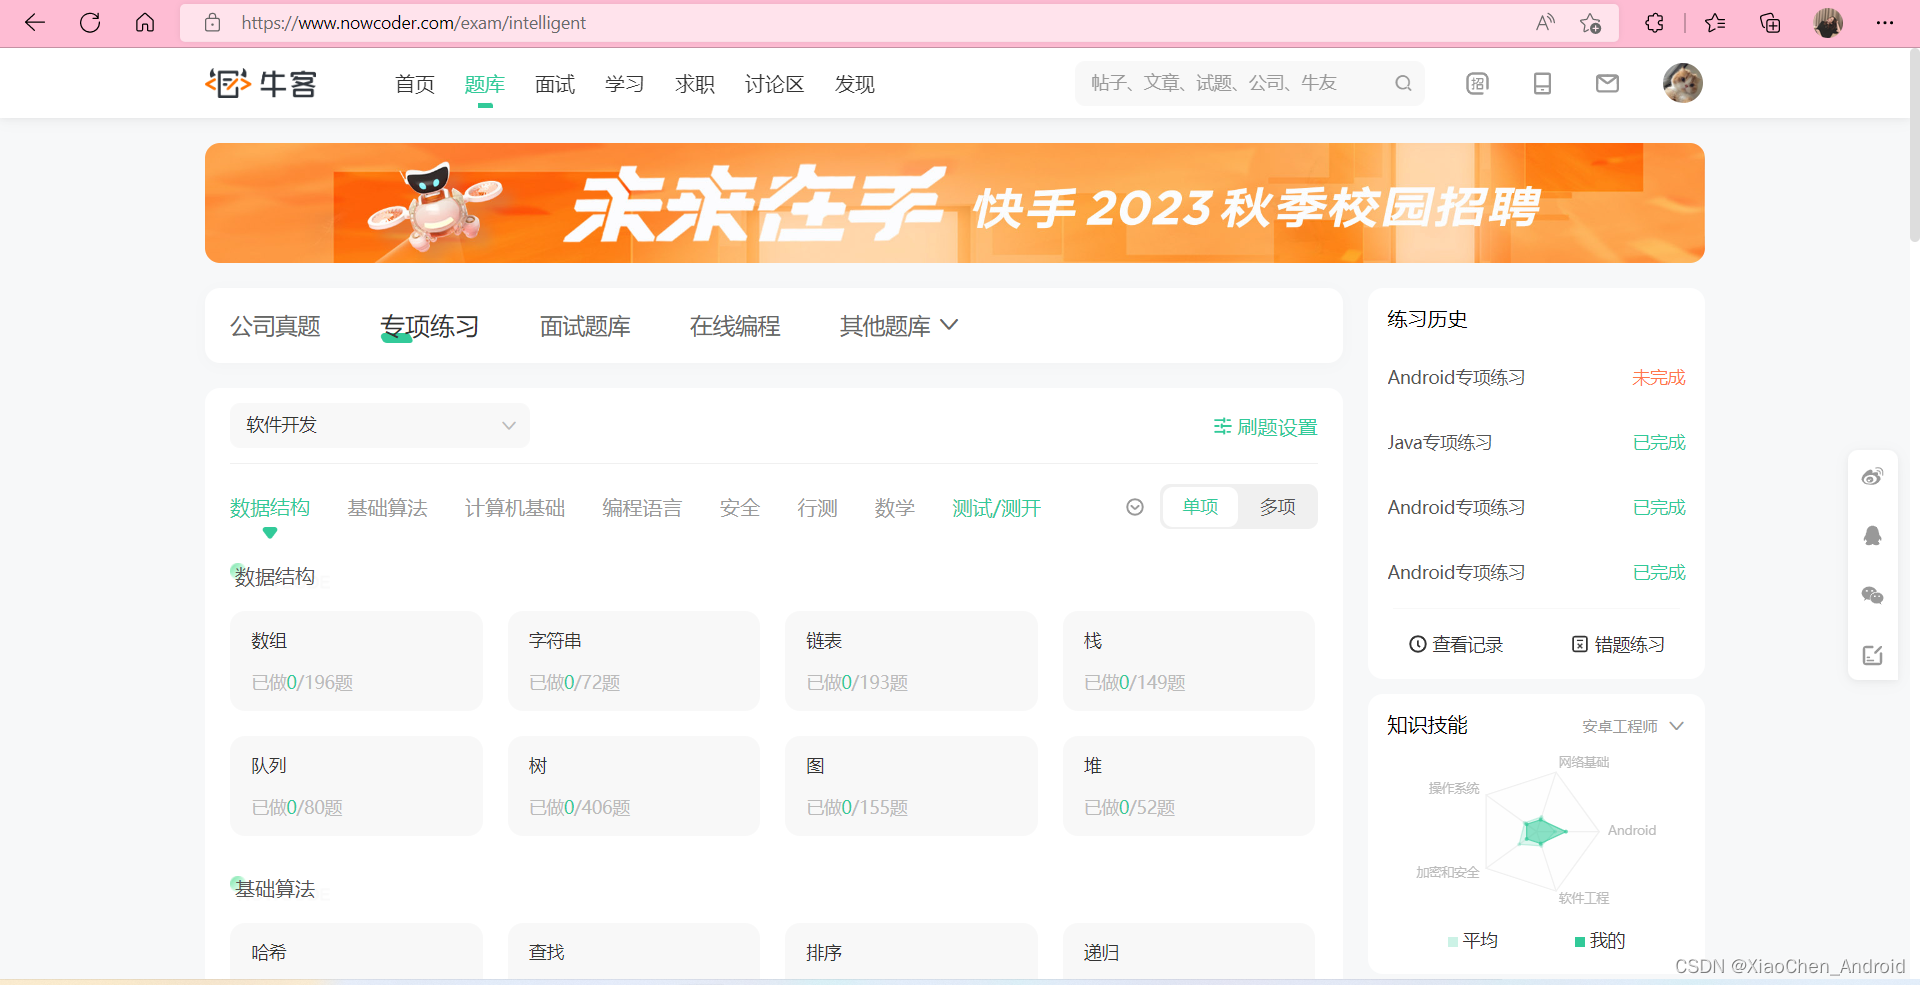Share via the Weibo icon
The image size is (1920, 985).
coord(1872,477)
